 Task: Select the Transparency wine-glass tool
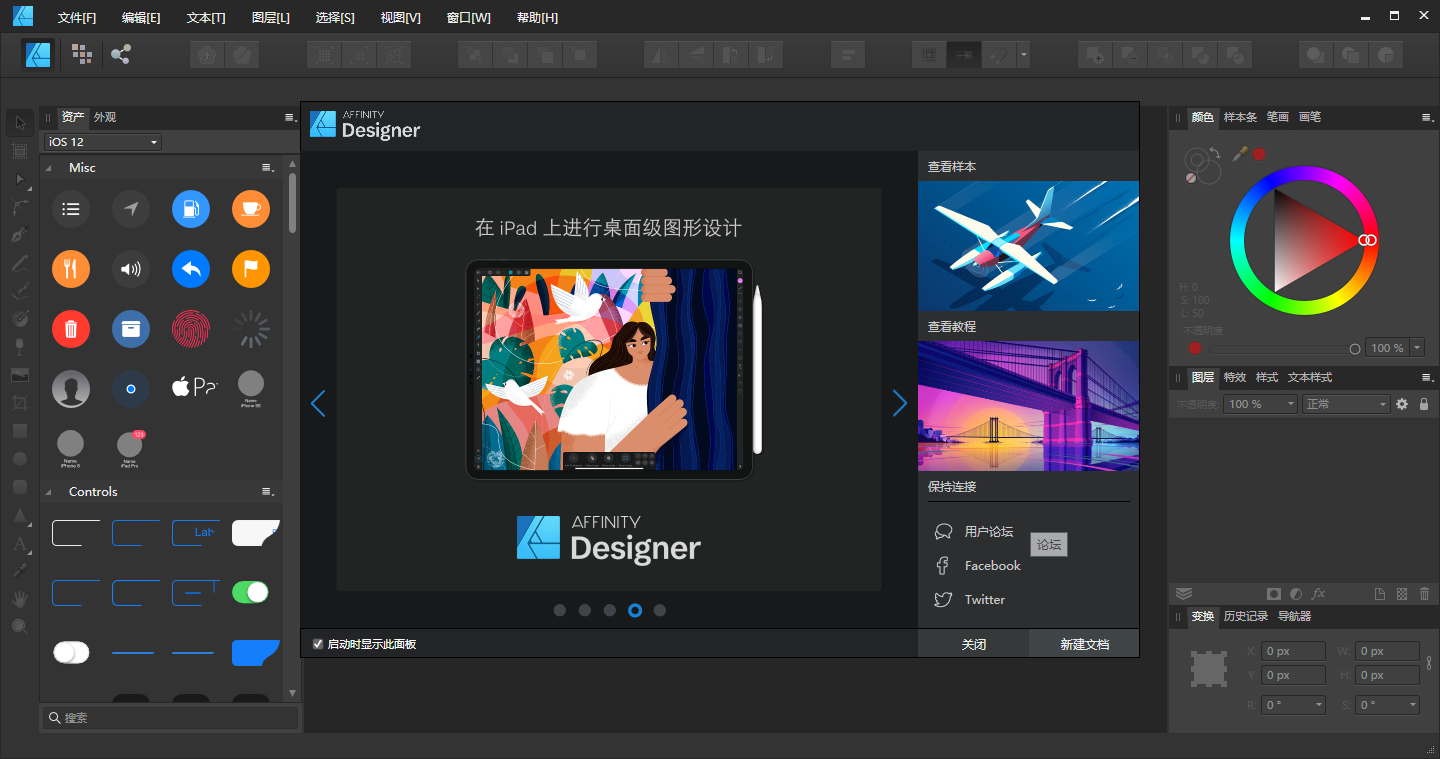(x=20, y=346)
